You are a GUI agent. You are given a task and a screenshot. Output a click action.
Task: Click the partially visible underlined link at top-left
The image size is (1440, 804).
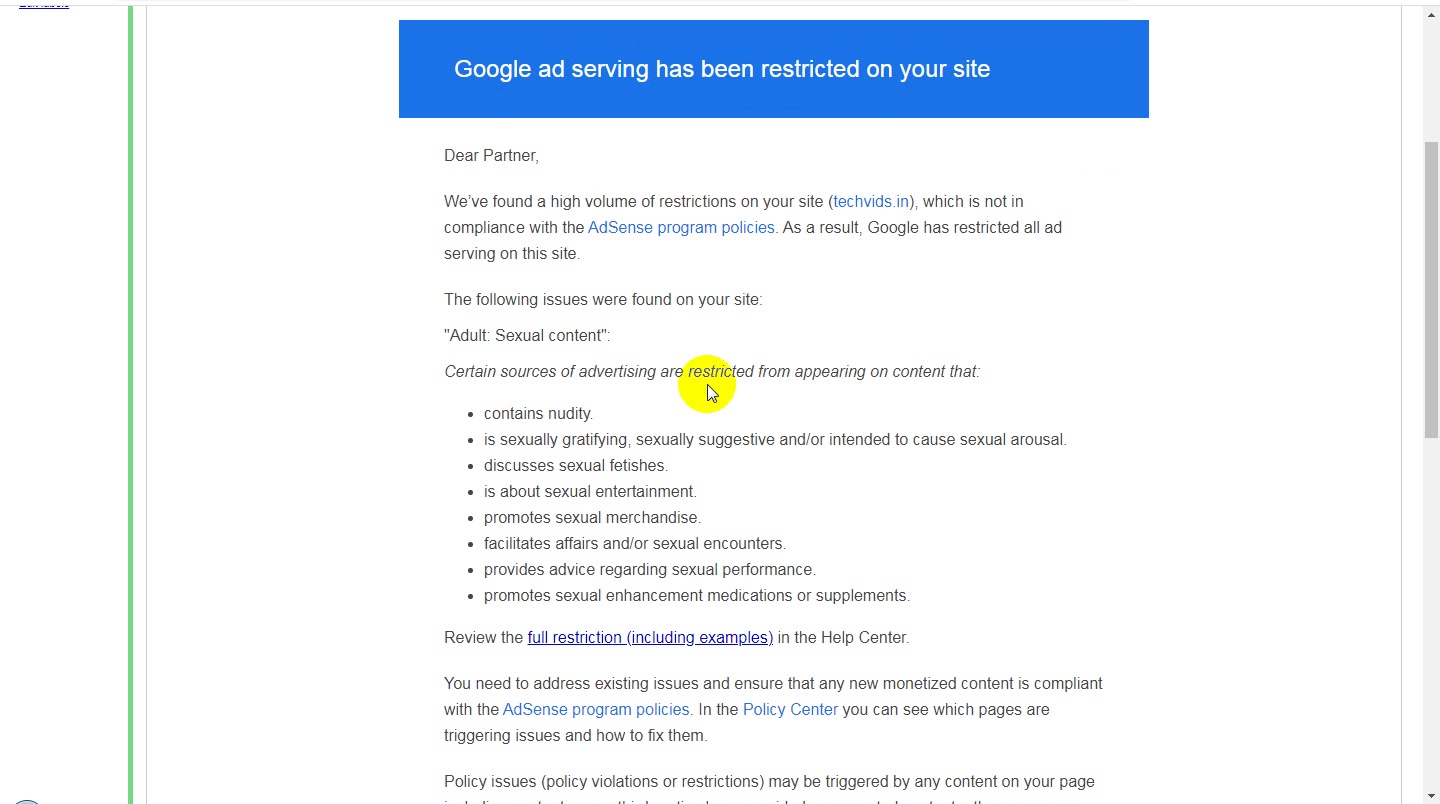[44, 4]
